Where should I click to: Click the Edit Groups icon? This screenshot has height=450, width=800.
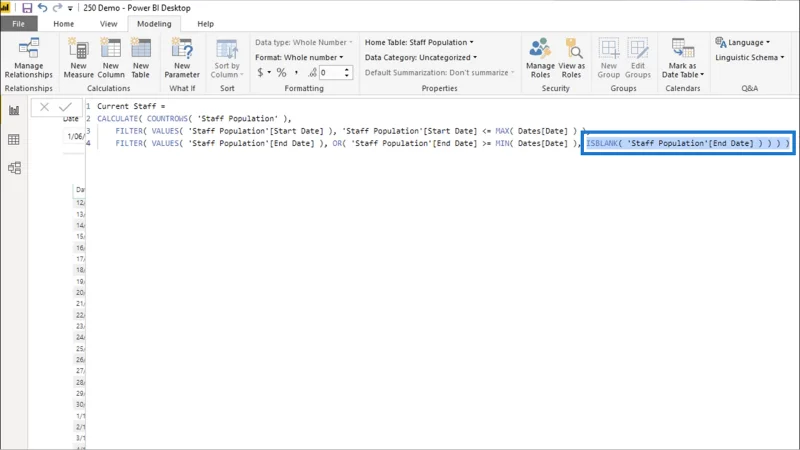point(638,58)
